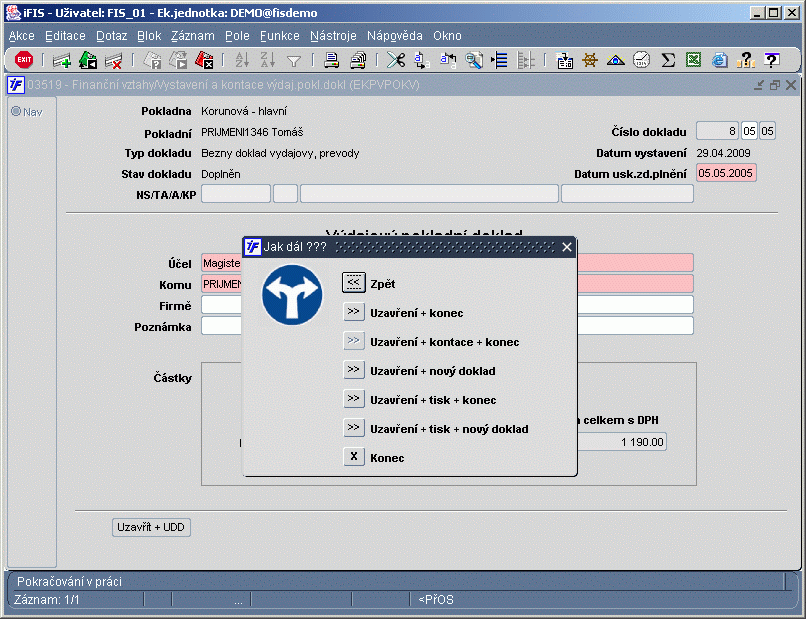Screen dimensions: 806x619
Task: Open the Nápověda menu
Action: [x=395, y=36]
